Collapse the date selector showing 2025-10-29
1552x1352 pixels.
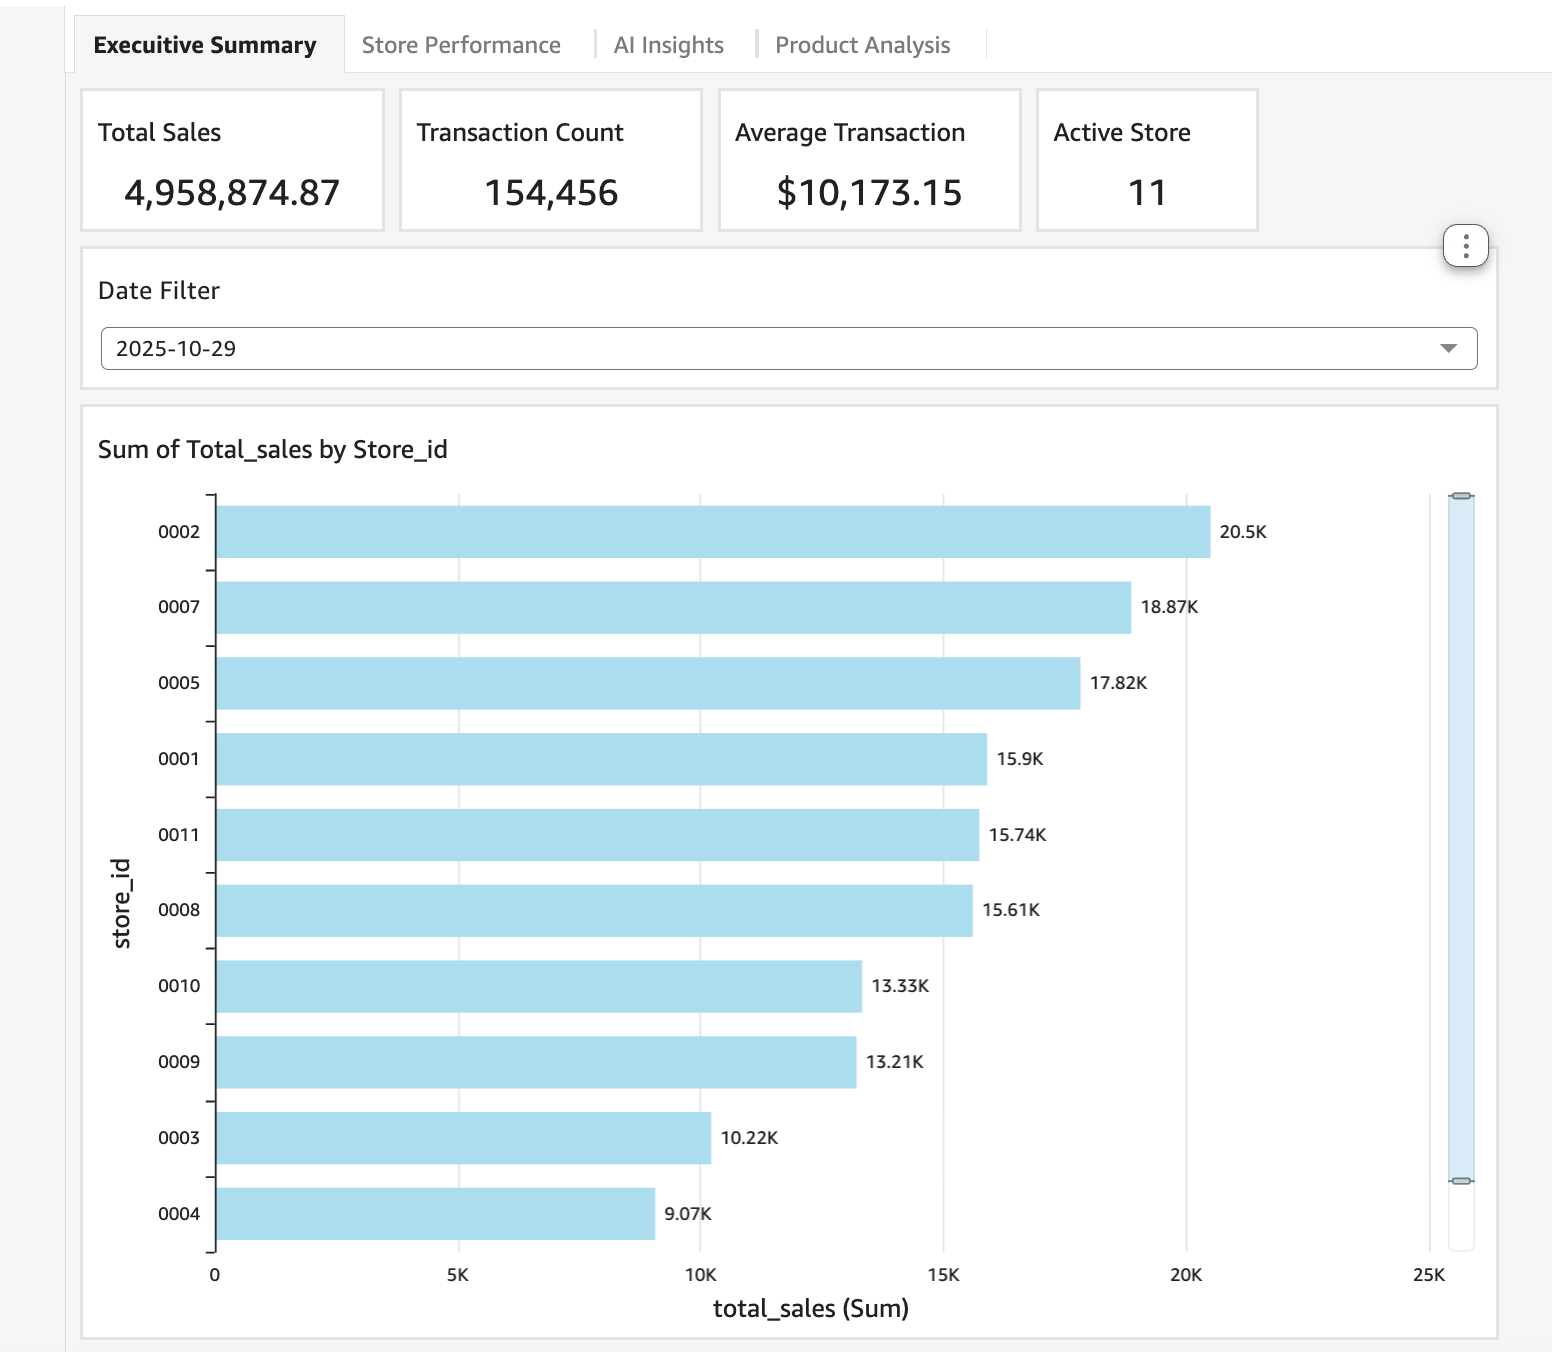point(1449,348)
